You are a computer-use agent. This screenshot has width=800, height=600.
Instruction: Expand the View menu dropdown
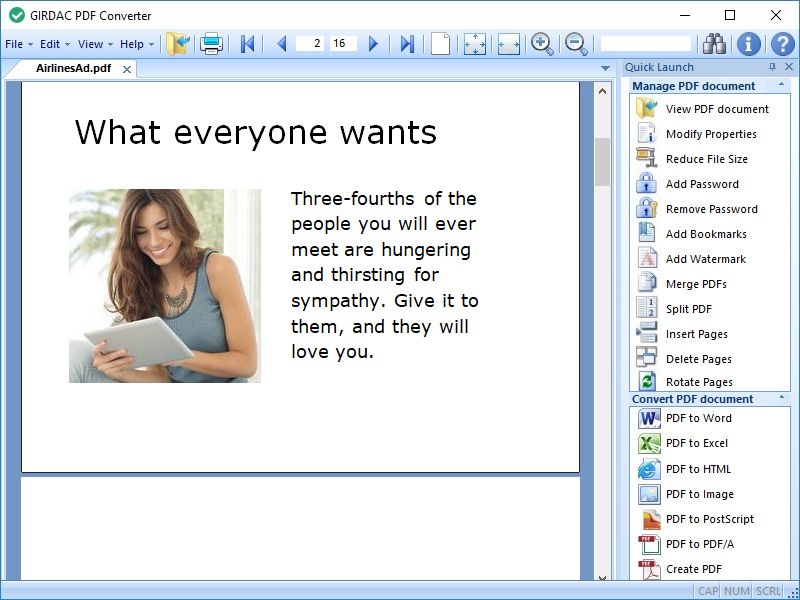(91, 43)
